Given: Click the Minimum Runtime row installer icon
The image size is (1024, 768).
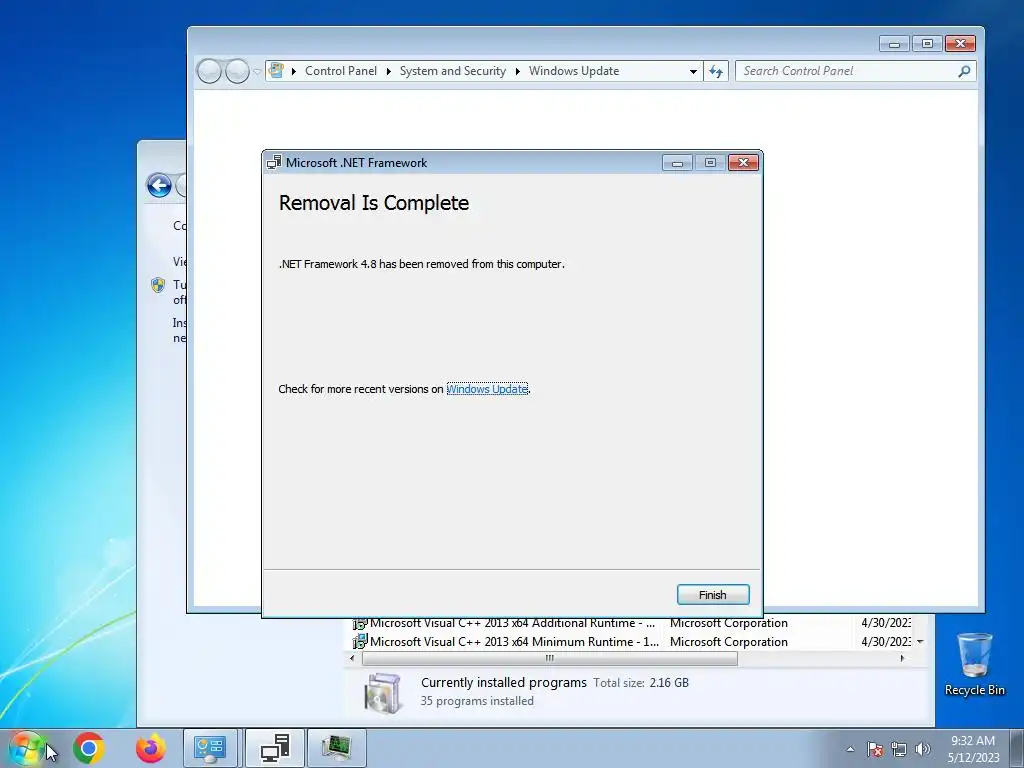Looking at the screenshot, I should tap(359, 641).
